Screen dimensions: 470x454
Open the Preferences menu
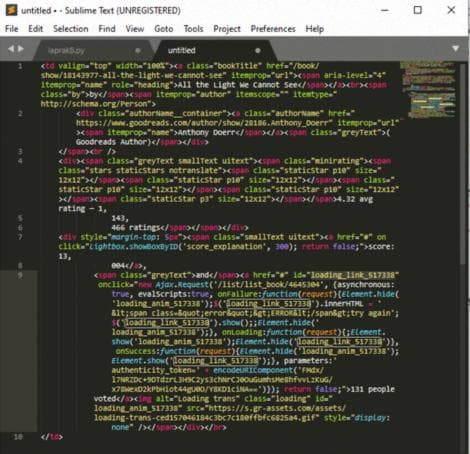coord(273,29)
